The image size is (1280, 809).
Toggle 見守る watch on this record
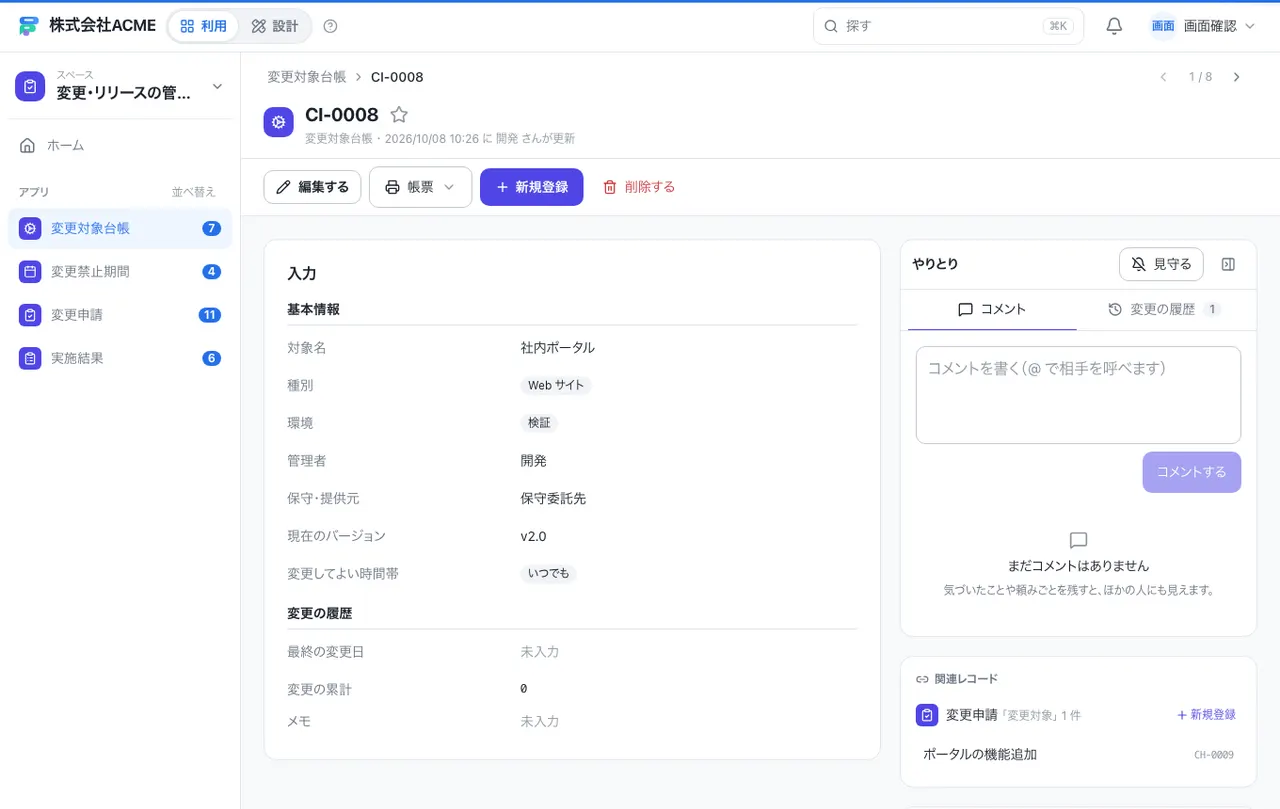1161,264
